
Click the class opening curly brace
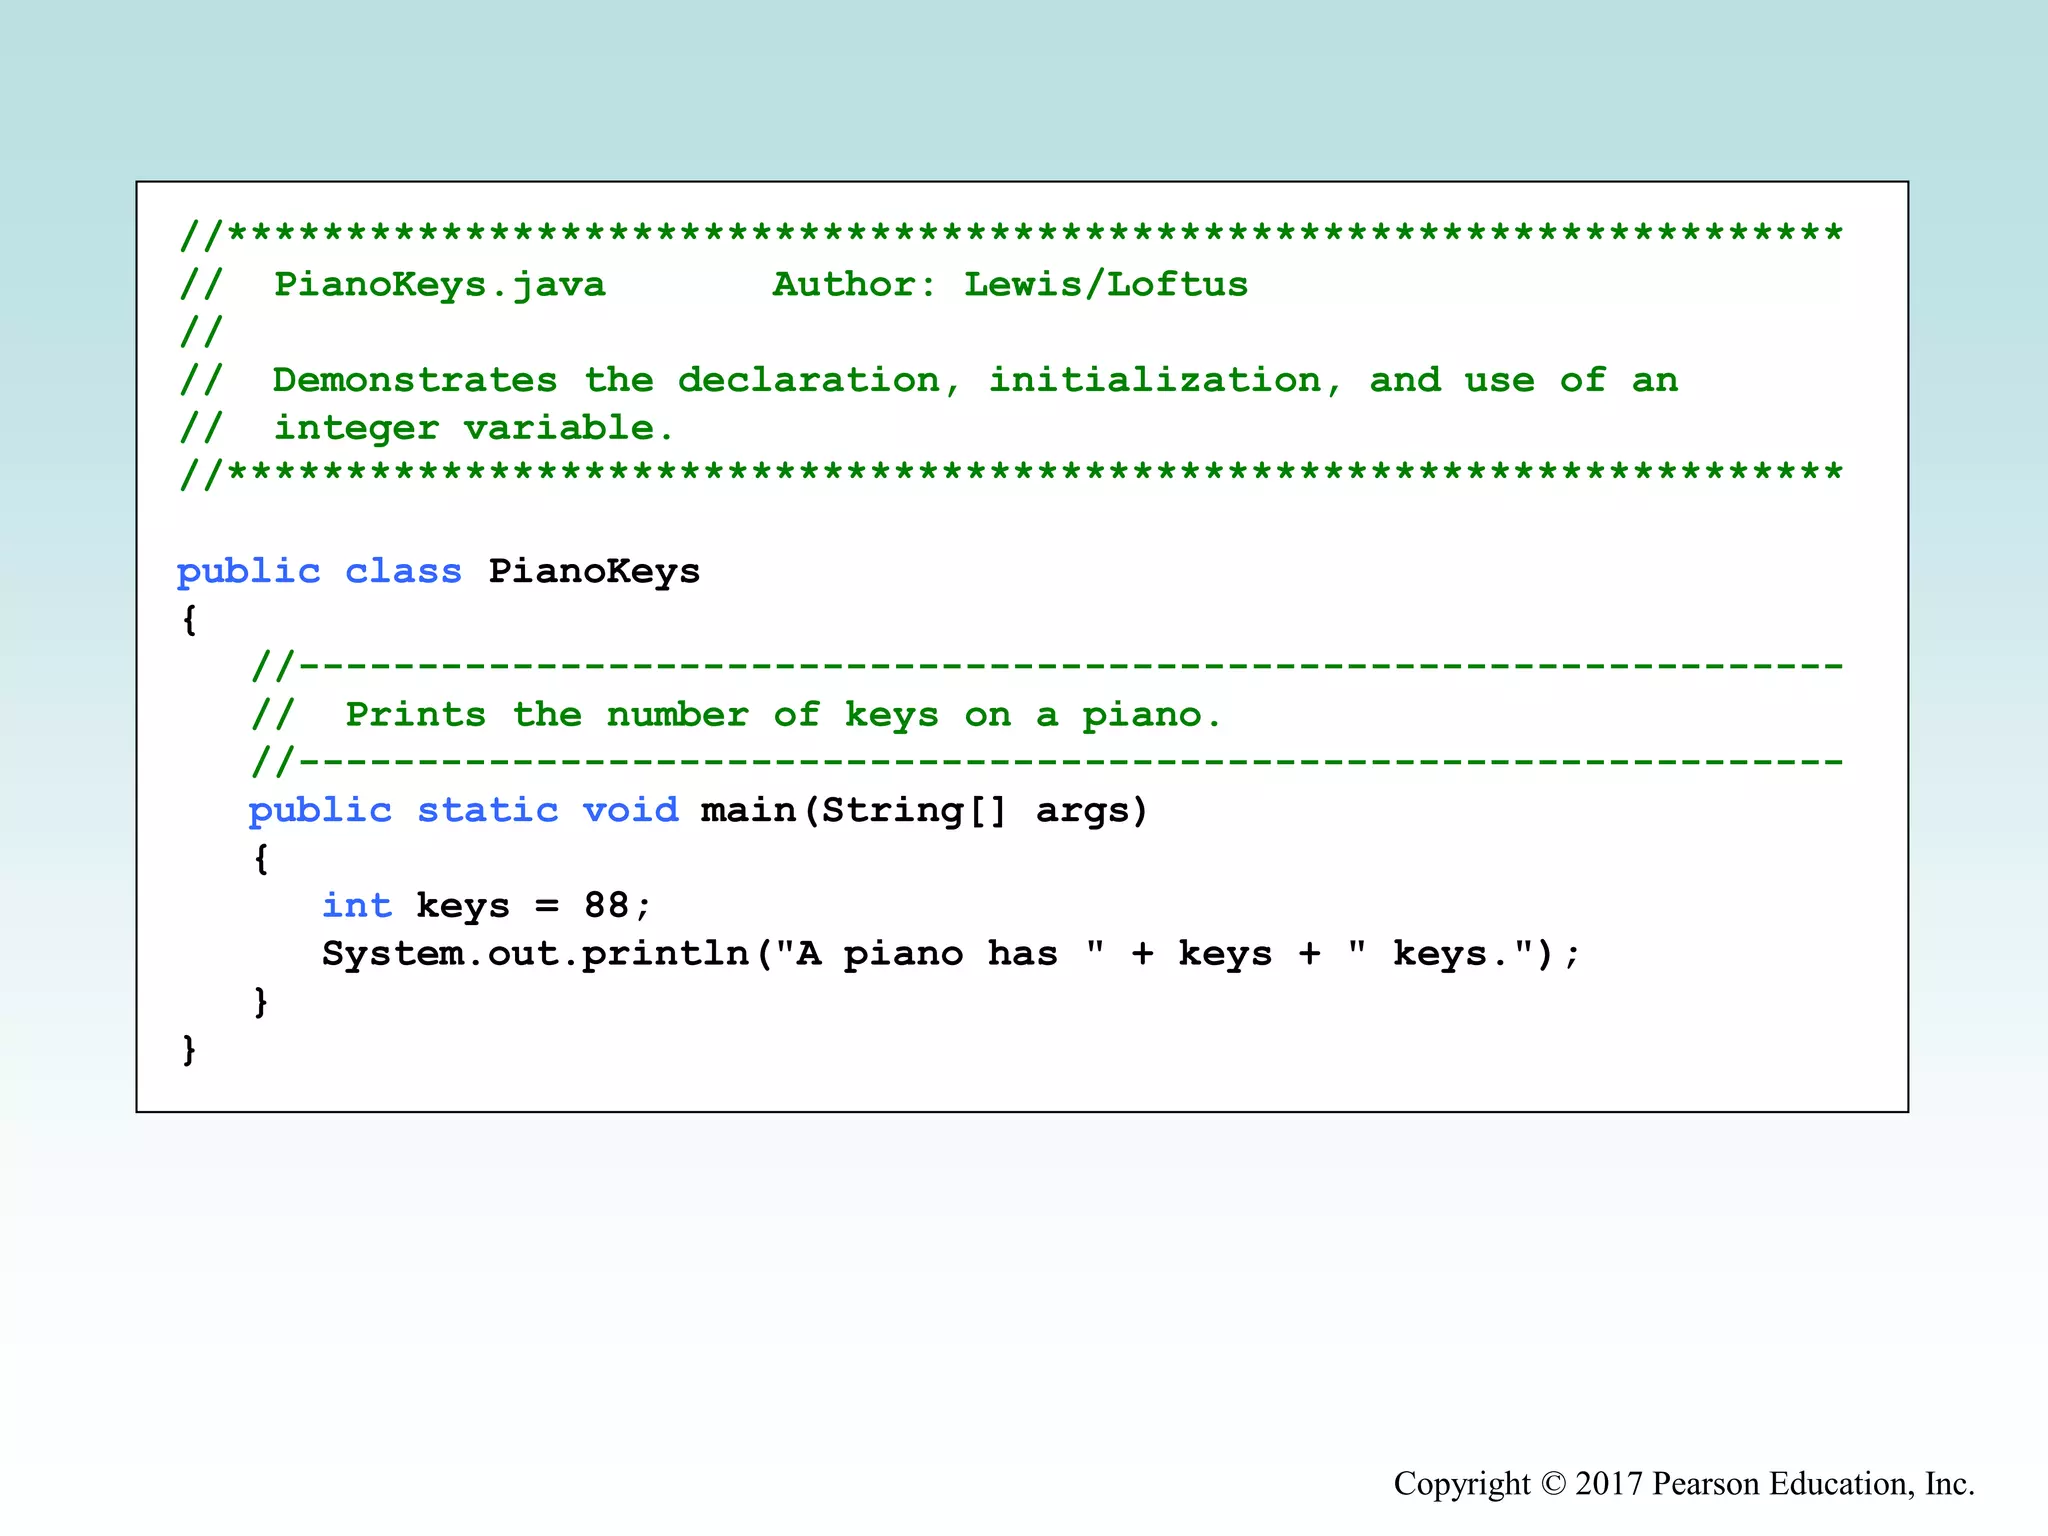click(x=189, y=620)
